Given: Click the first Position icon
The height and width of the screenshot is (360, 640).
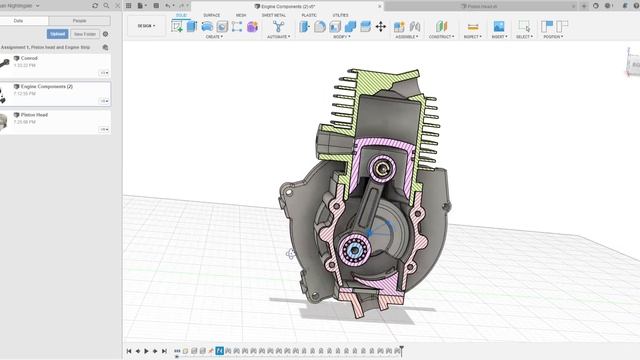Looking at the screenshot, I should pyautogui.click(x=547, y=27).
